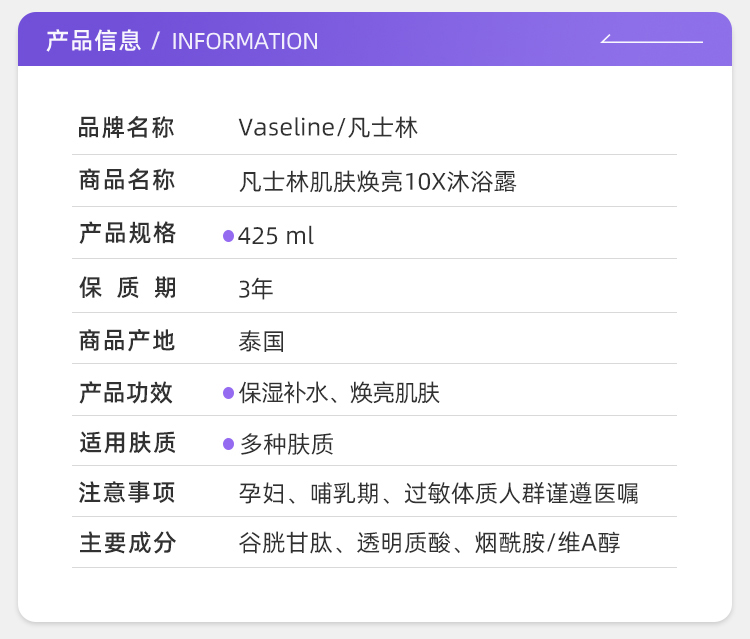Click the "425 ml" specification value
This screenshot has width=750, height=639.
pos(276,236)
